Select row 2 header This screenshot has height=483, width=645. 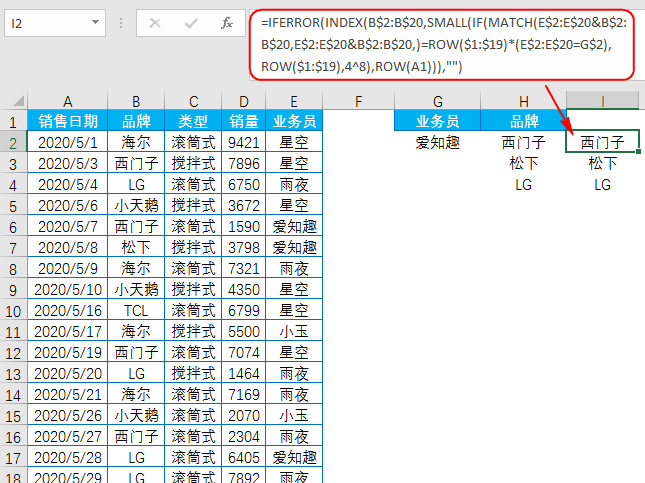13,143
